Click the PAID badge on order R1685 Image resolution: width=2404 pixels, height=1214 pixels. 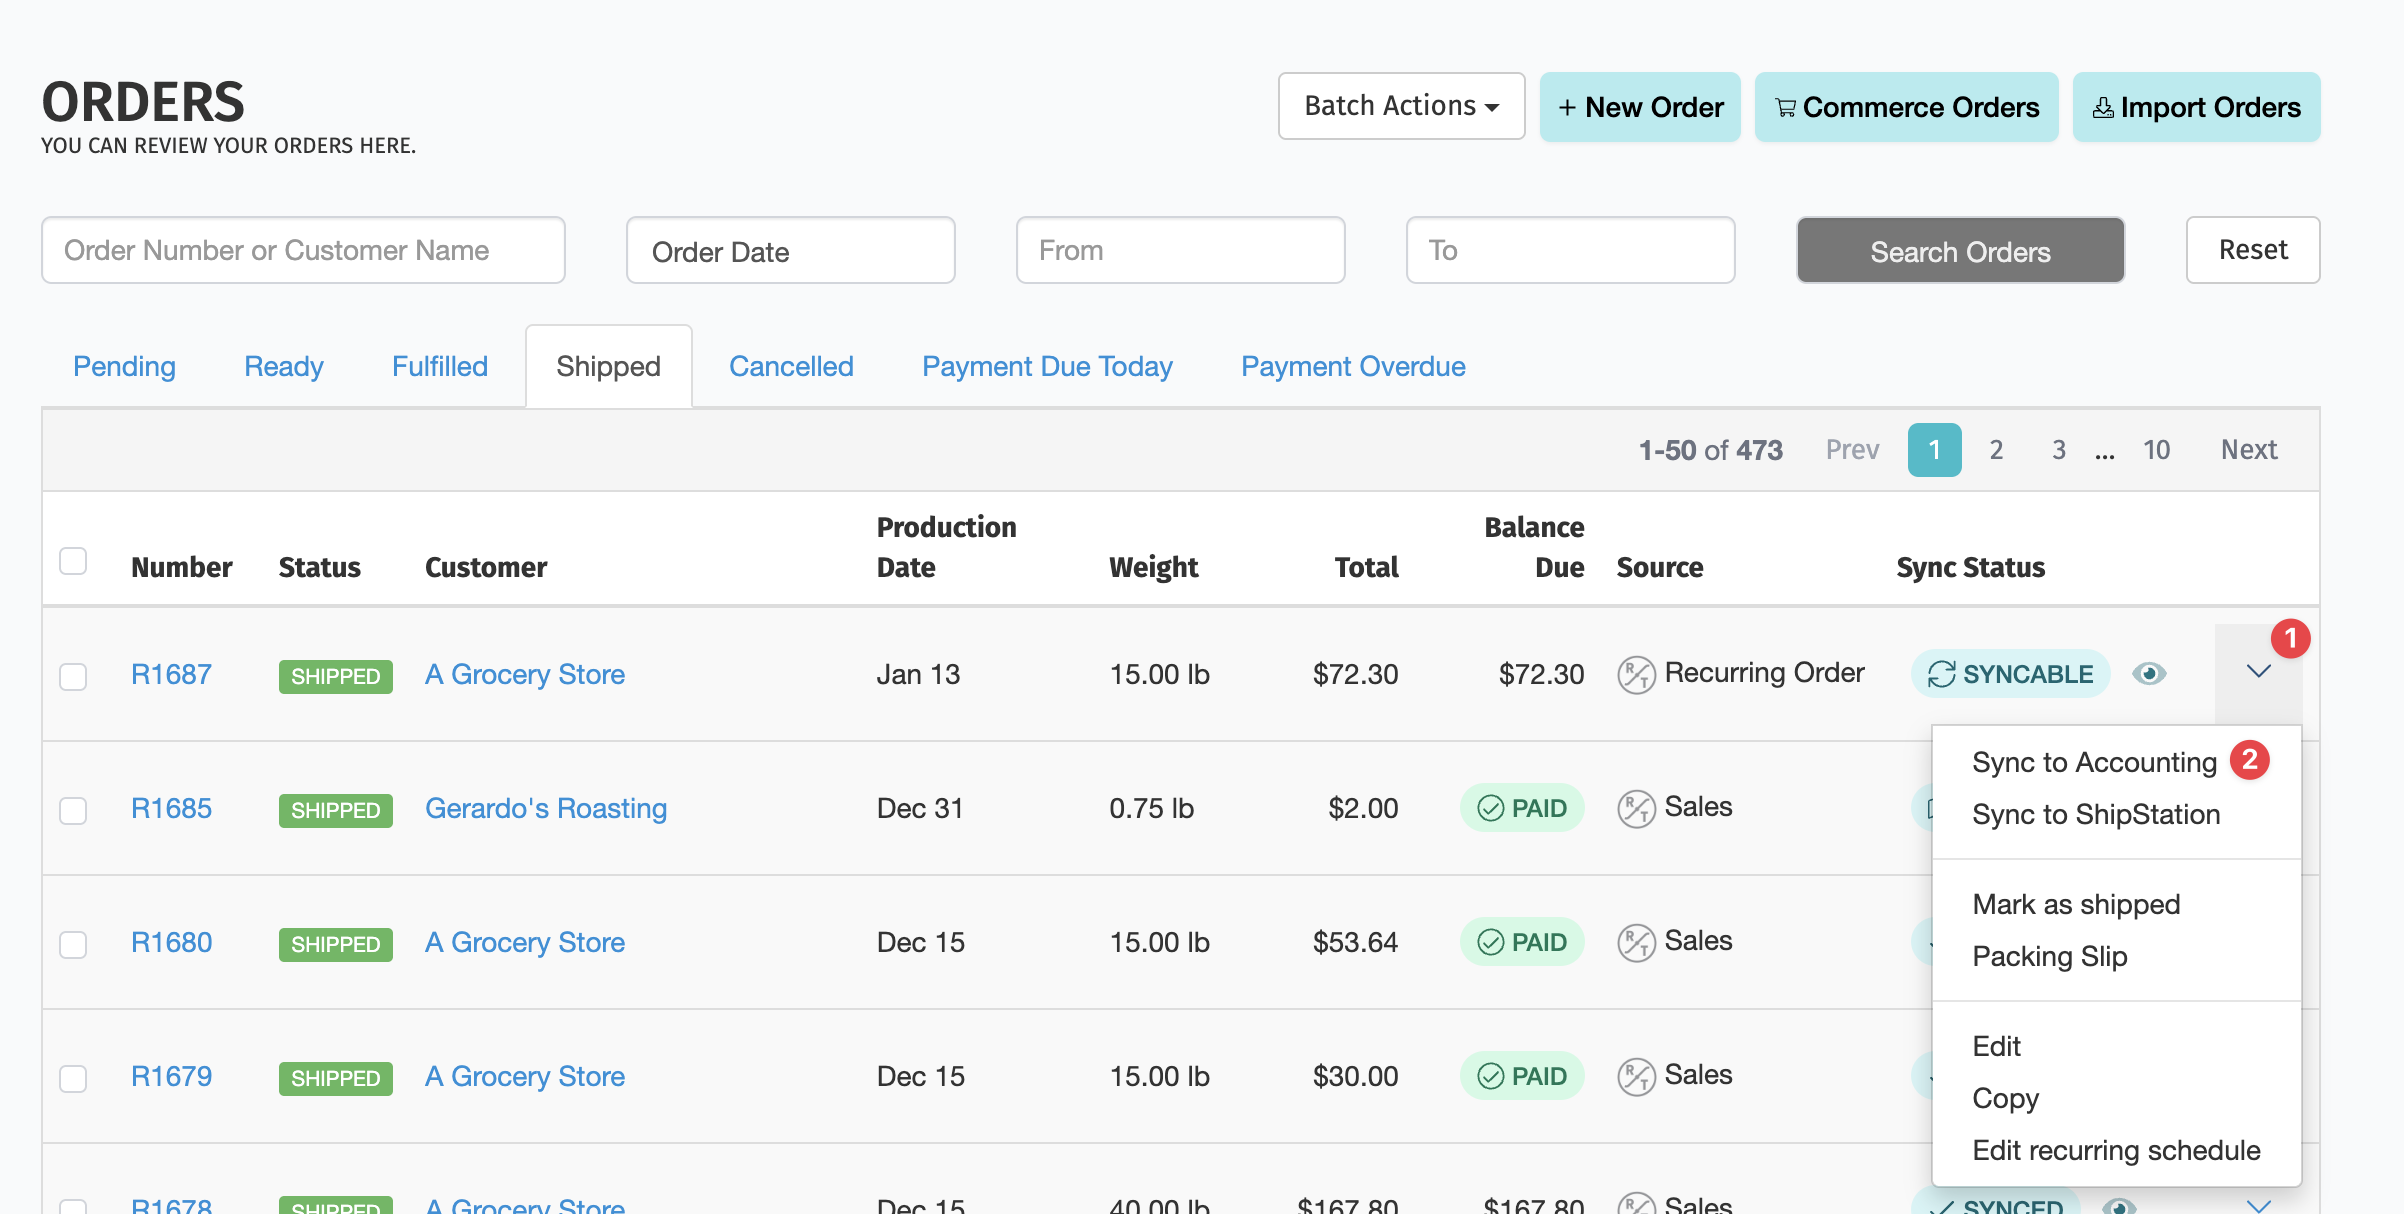click(1522, 808)
